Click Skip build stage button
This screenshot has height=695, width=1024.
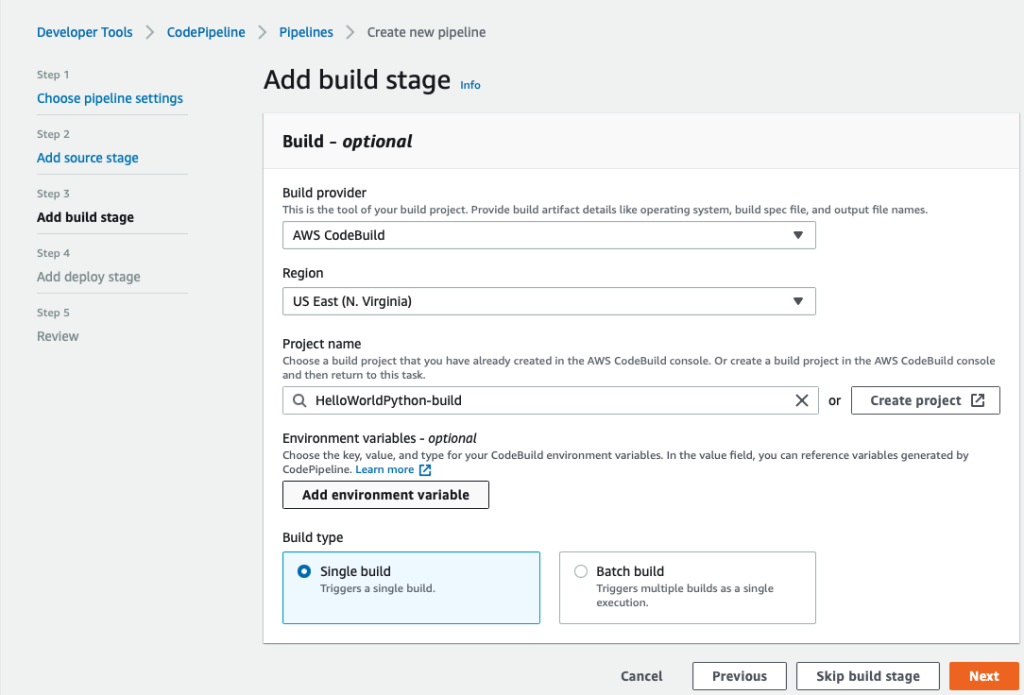click(x=868, y=676)
